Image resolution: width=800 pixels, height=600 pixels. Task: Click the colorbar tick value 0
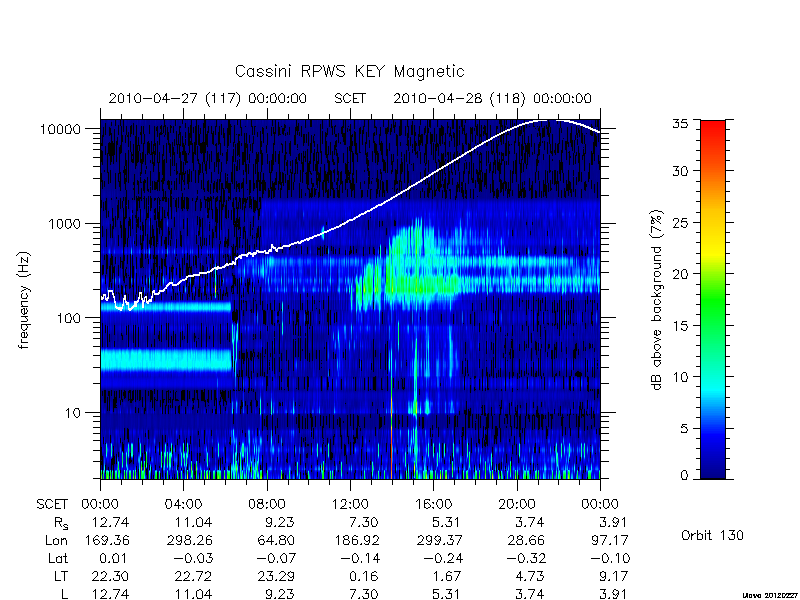(x=684, y=476)
